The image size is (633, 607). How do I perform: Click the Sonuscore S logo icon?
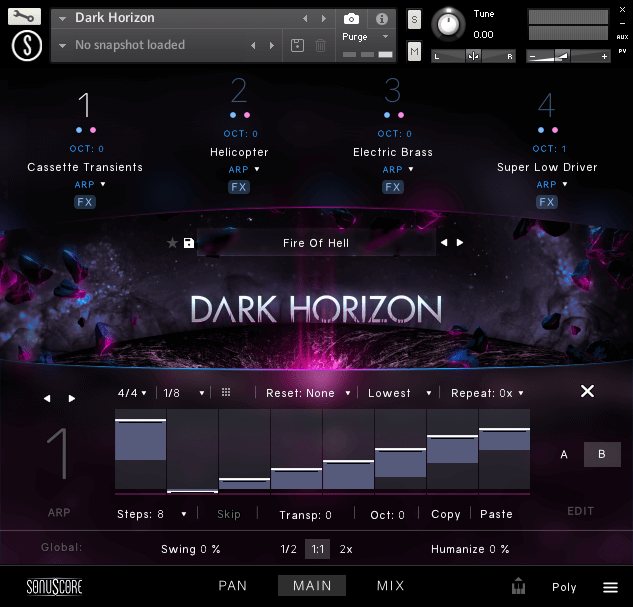(27, 46)
